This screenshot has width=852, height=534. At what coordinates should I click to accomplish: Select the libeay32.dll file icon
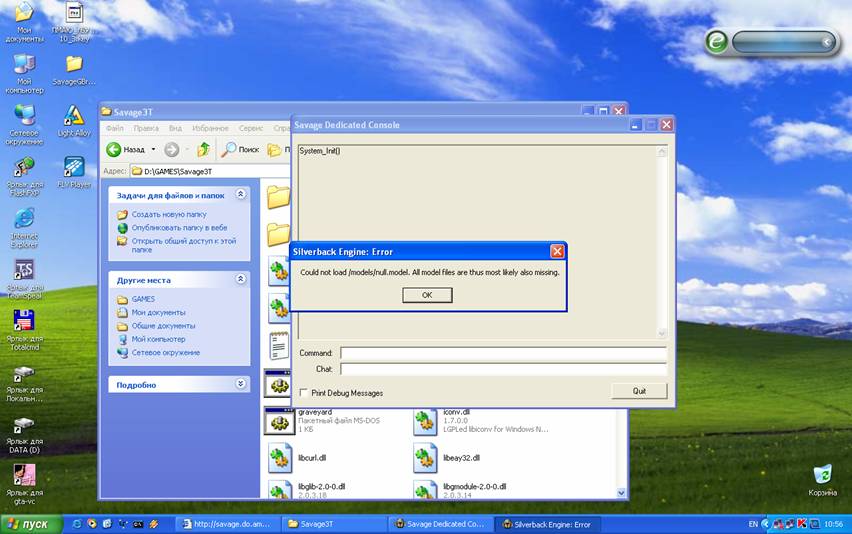(x=424, y=457)
